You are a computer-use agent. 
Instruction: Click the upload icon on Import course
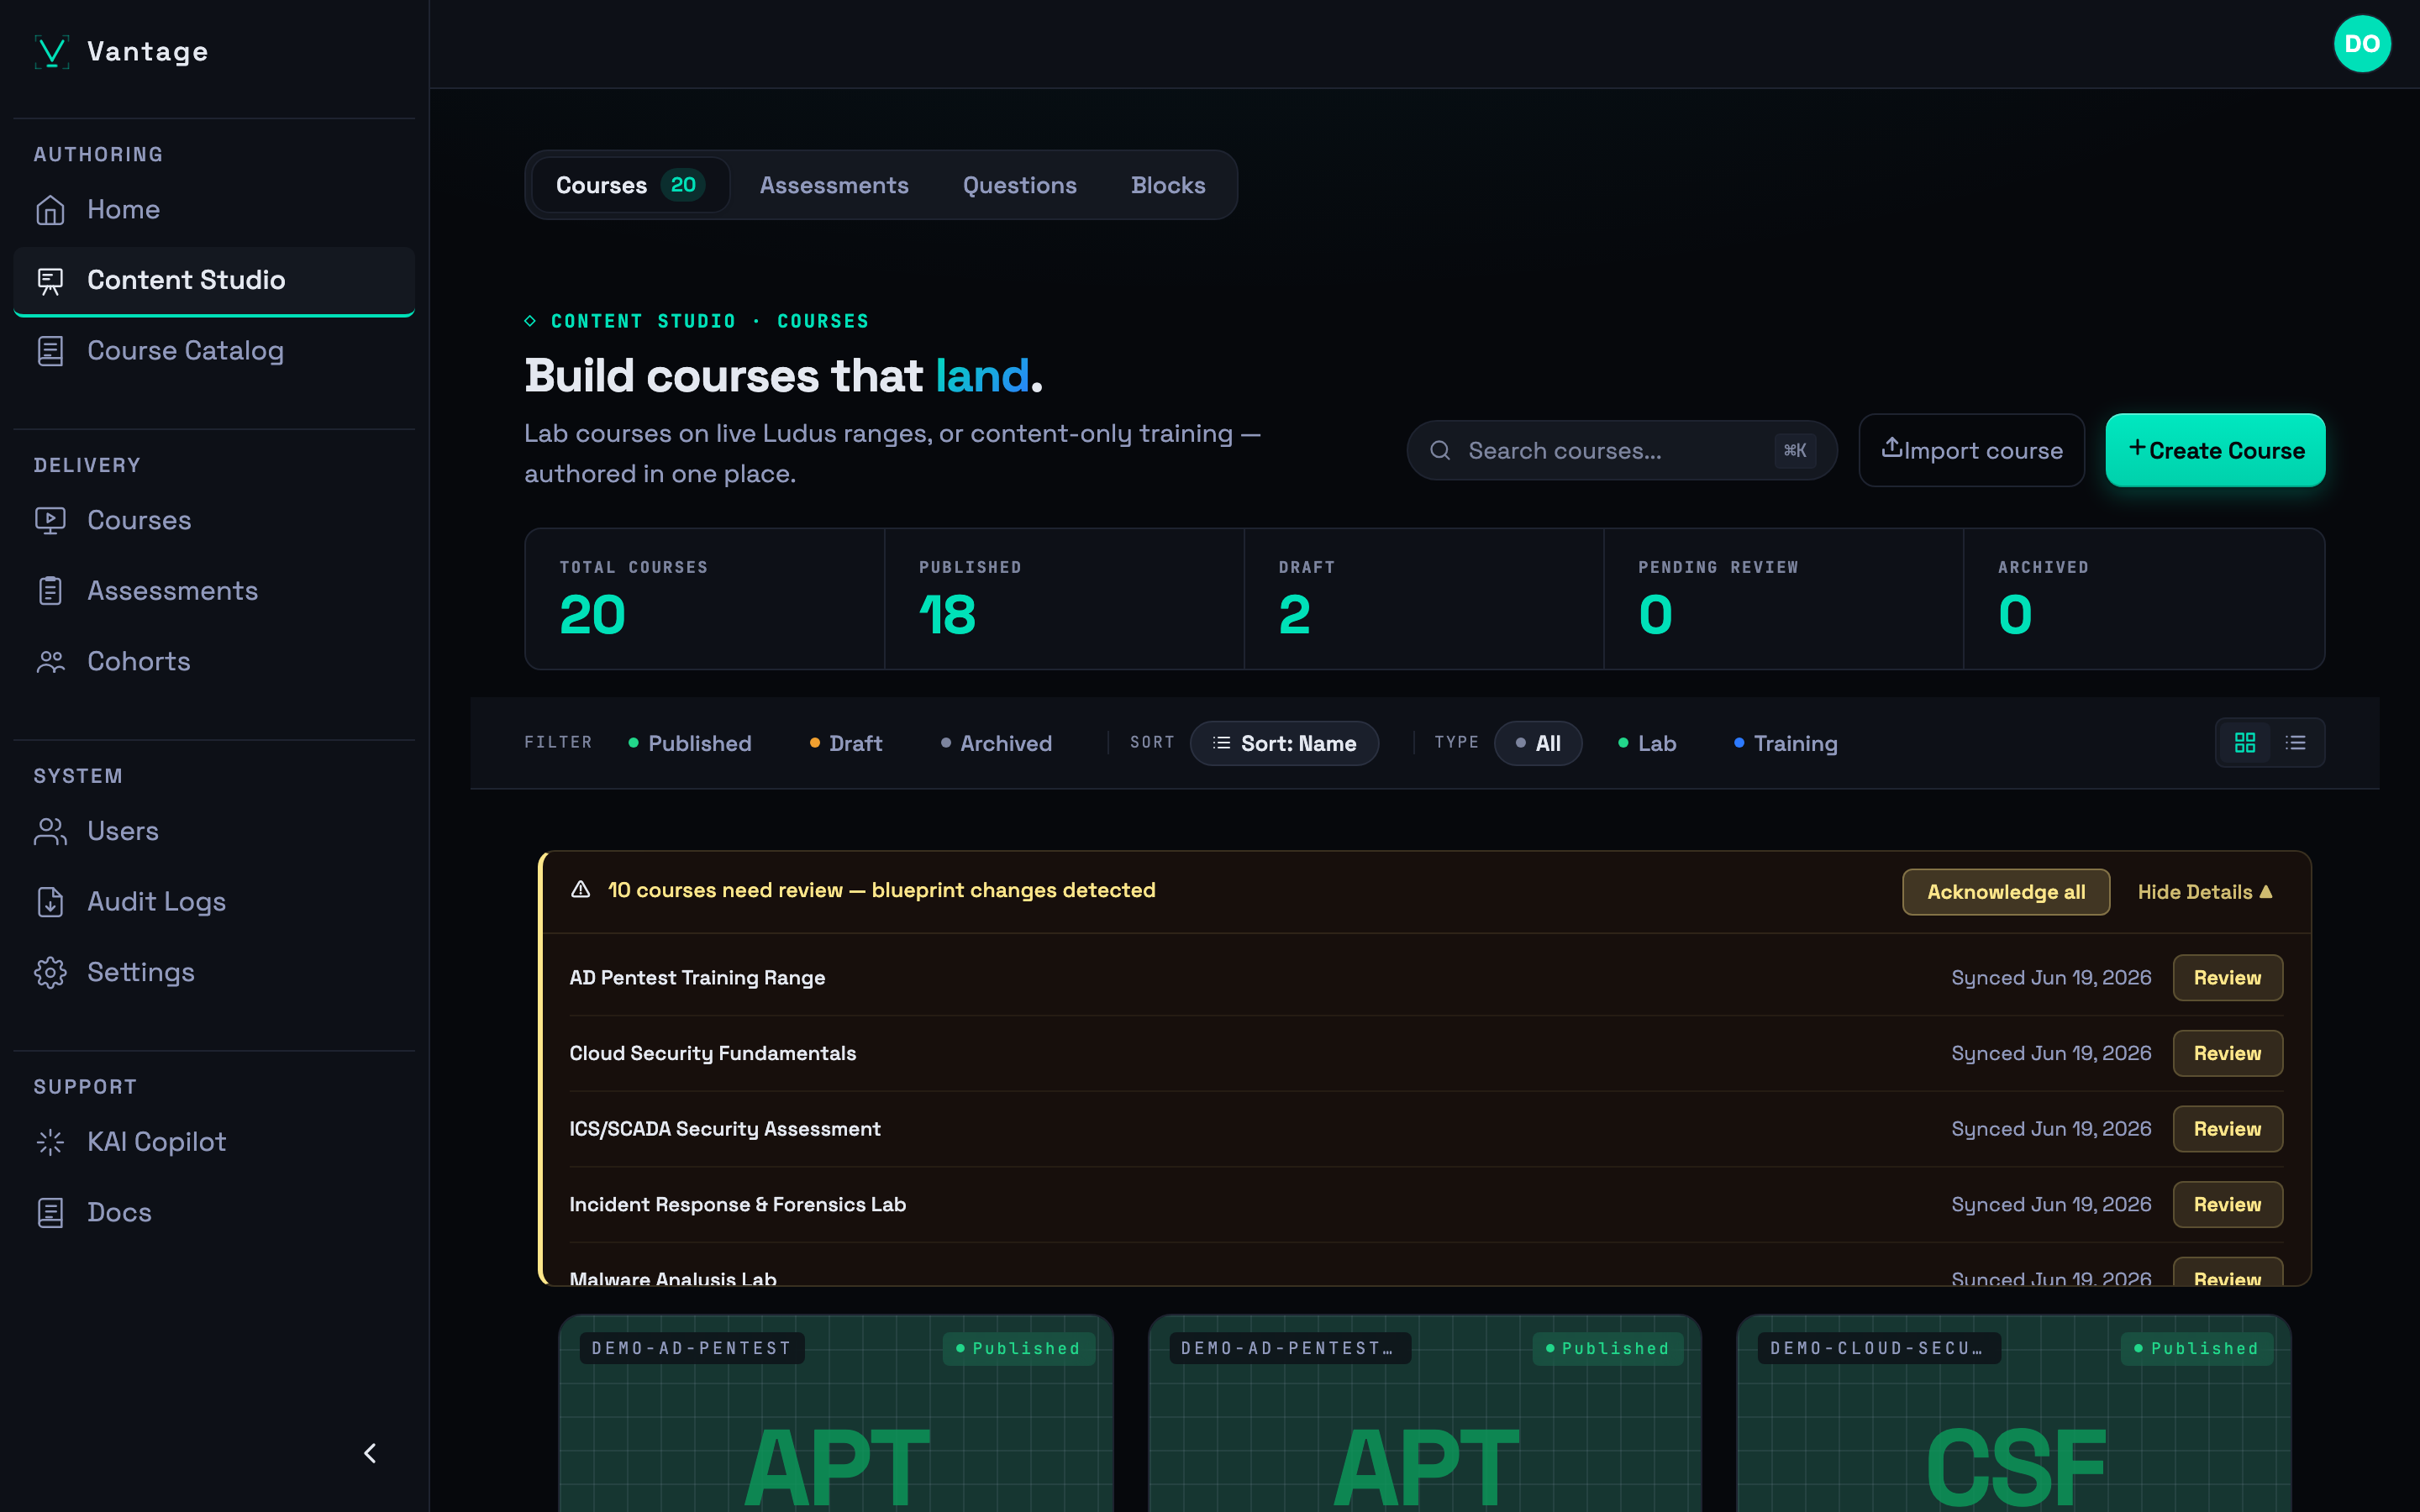point(1892,447)
